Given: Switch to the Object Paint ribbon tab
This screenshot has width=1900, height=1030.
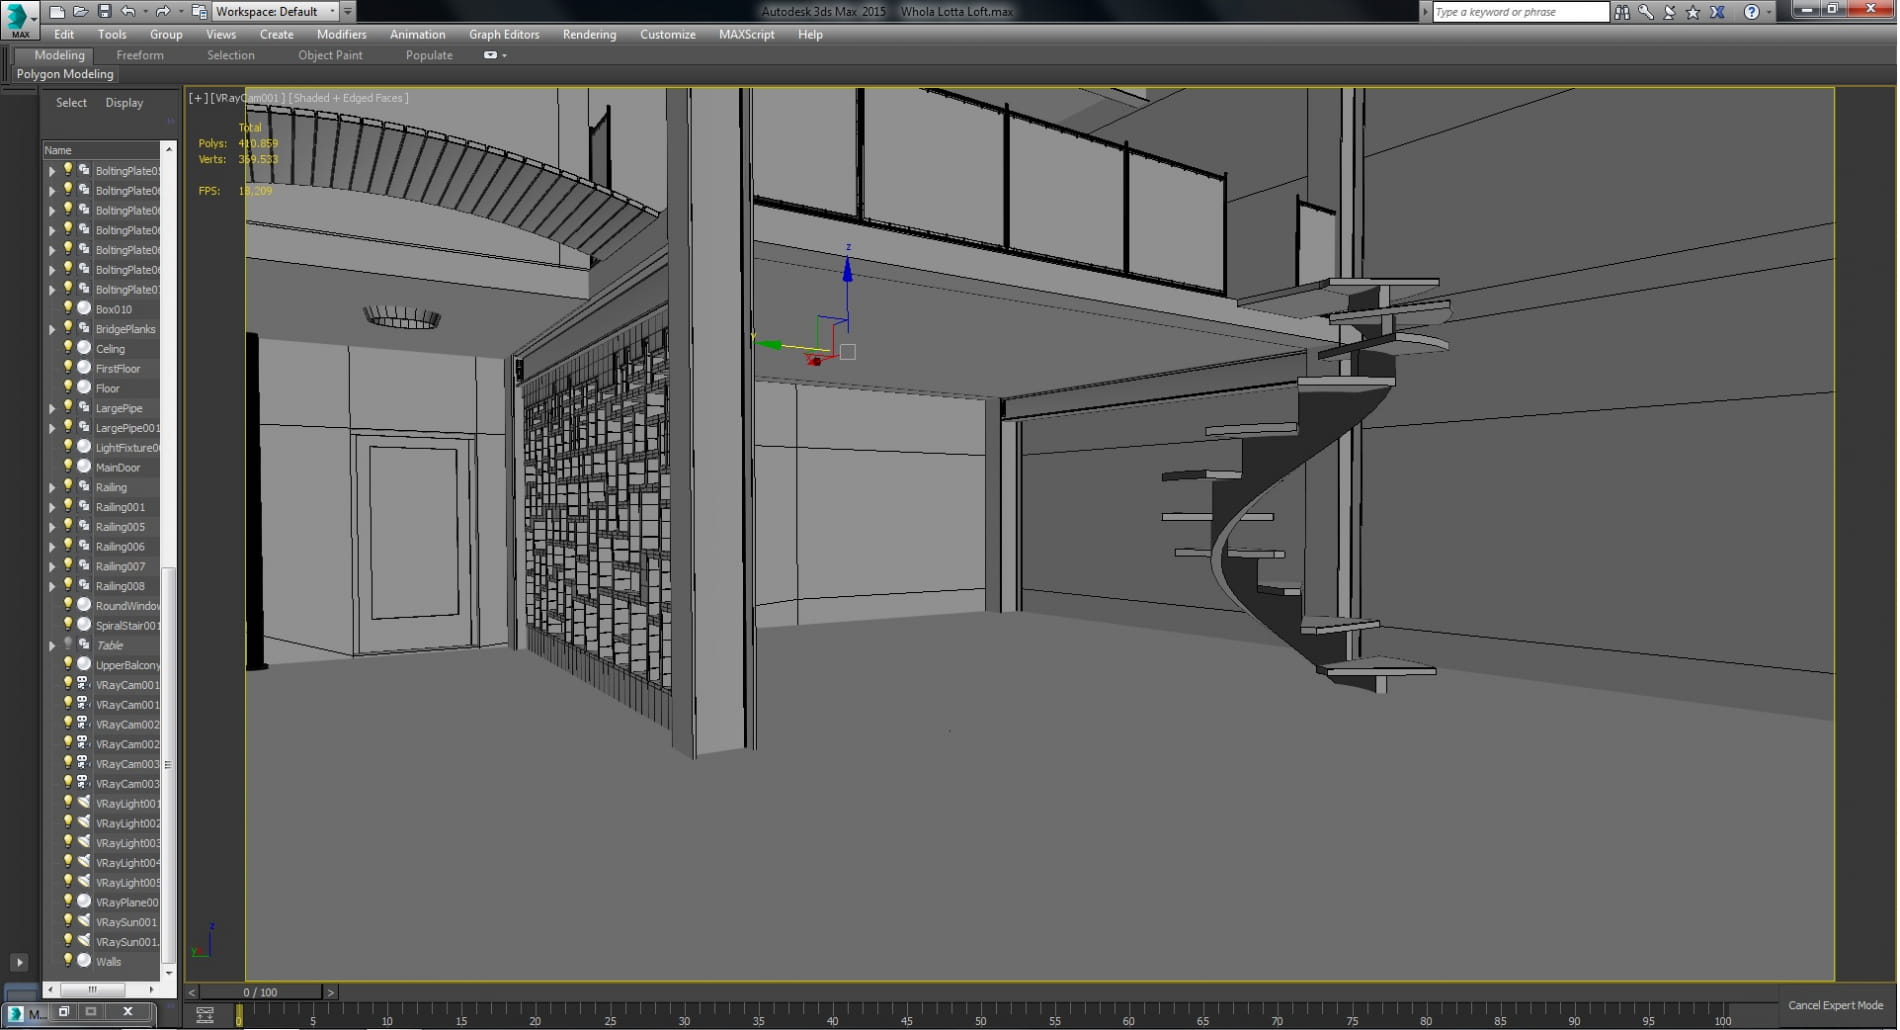Looking at the screenshot, I should coord(330,55).
